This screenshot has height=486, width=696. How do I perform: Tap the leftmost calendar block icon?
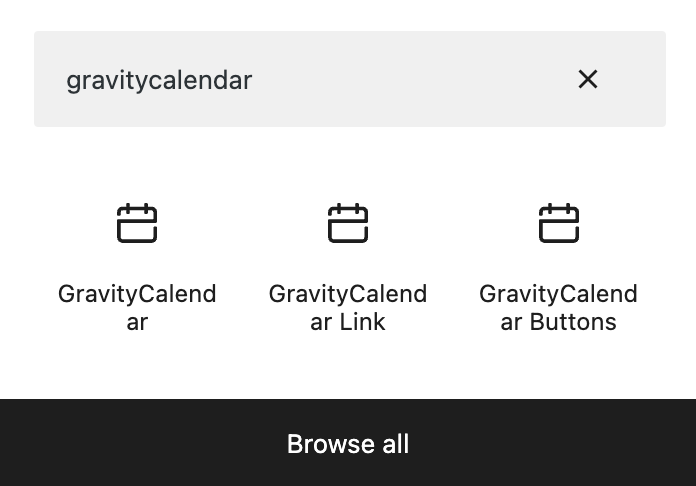[137, 223]
